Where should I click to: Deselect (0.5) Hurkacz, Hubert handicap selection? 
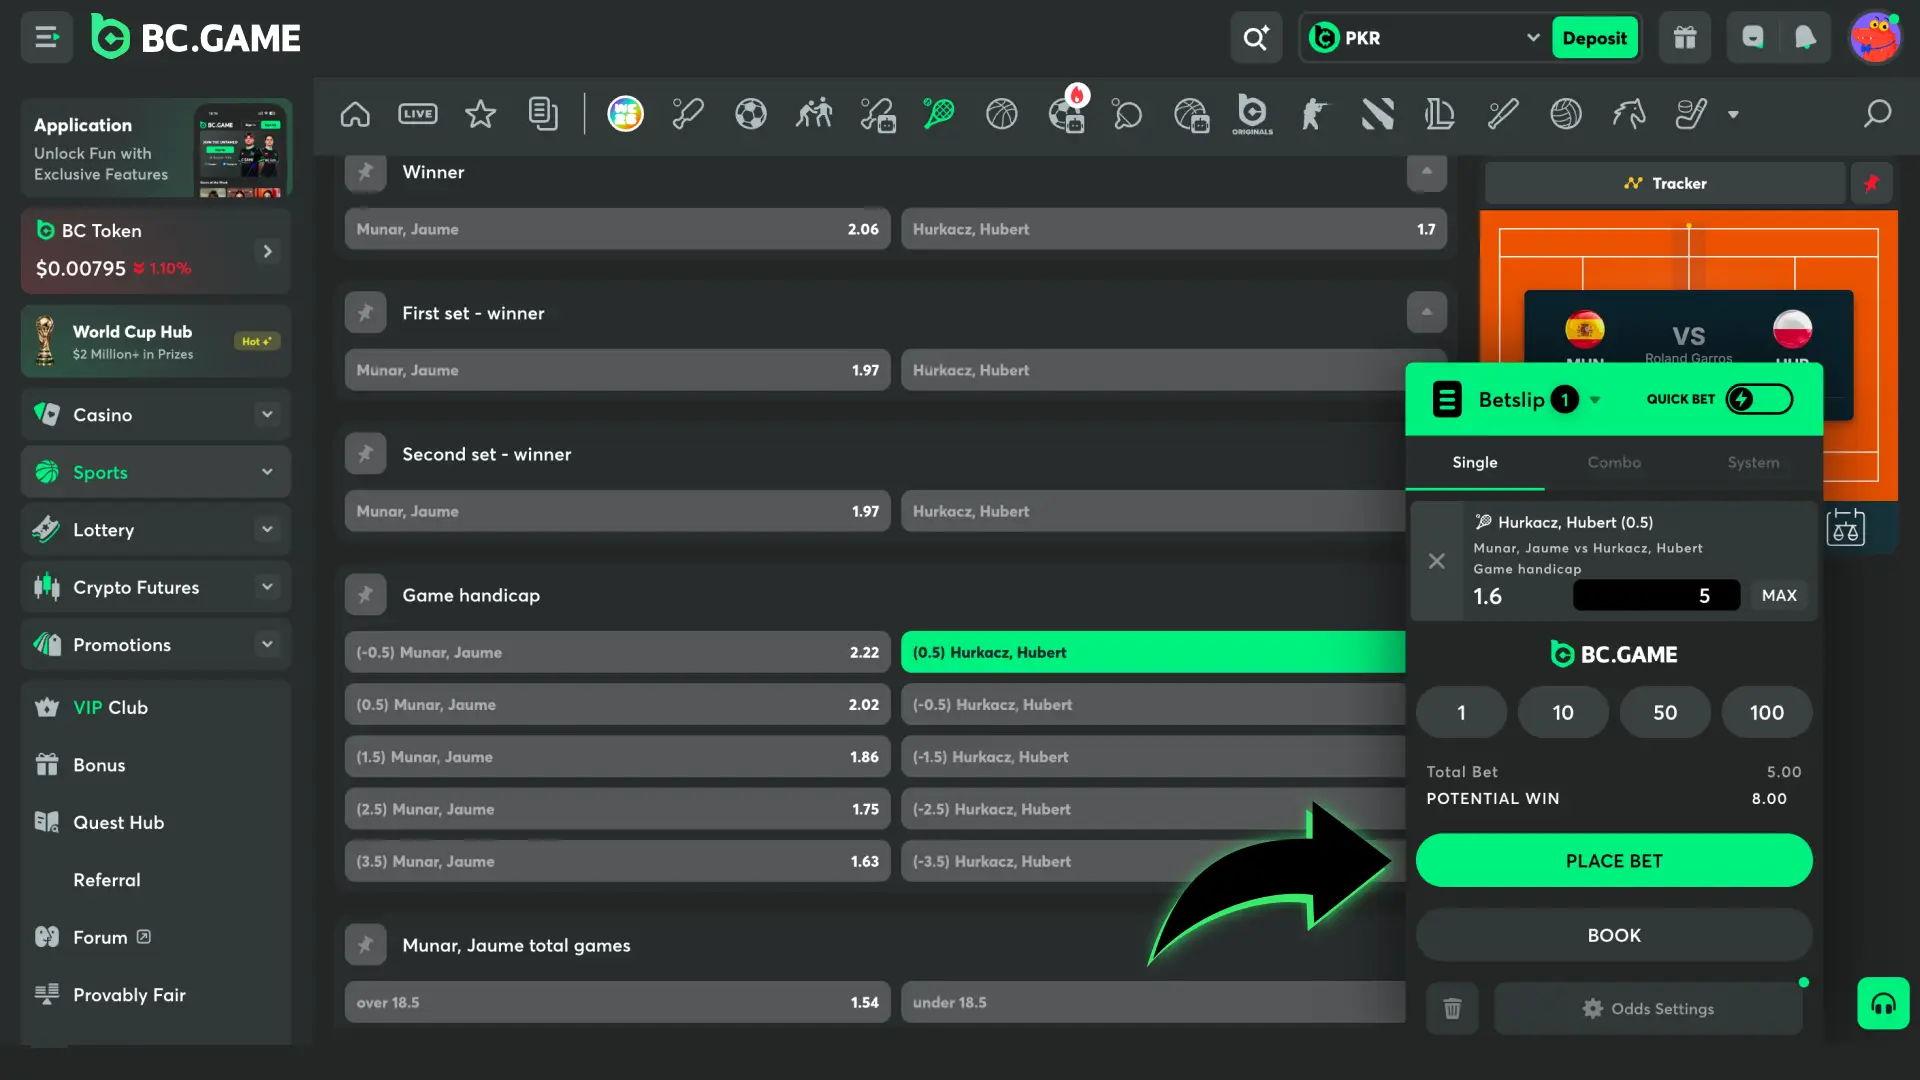coord(1153,652)
